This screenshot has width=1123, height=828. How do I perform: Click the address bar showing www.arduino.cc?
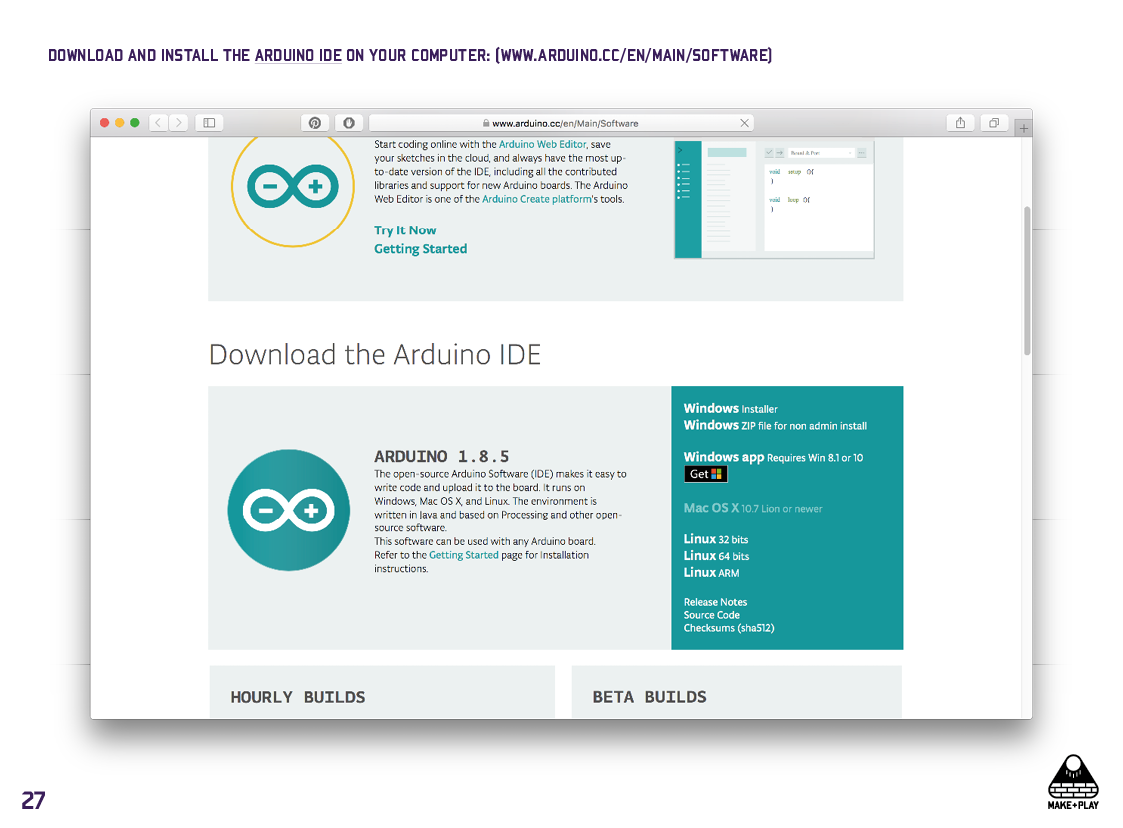coord(561,123)
